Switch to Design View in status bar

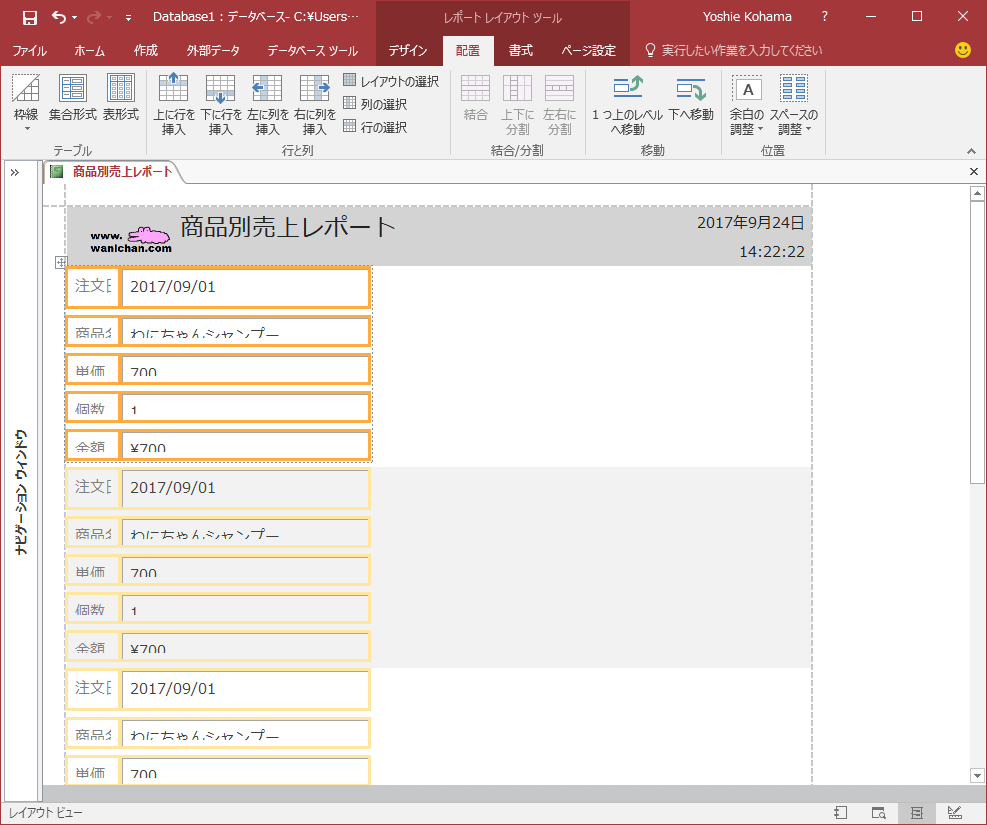pos(955,813)
